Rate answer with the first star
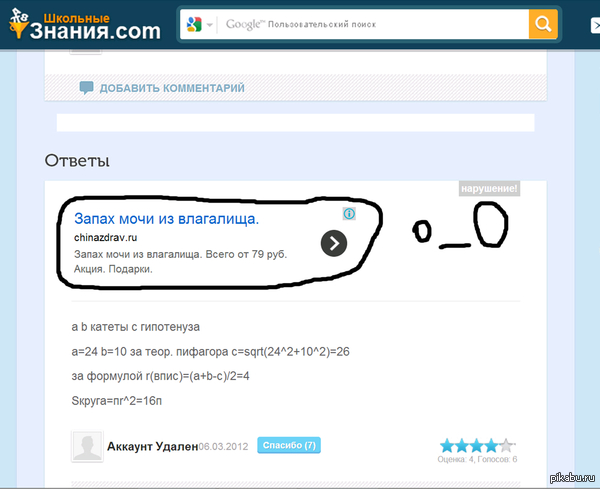The width and height of the screenshot is (600, 489). coord(447,445)
